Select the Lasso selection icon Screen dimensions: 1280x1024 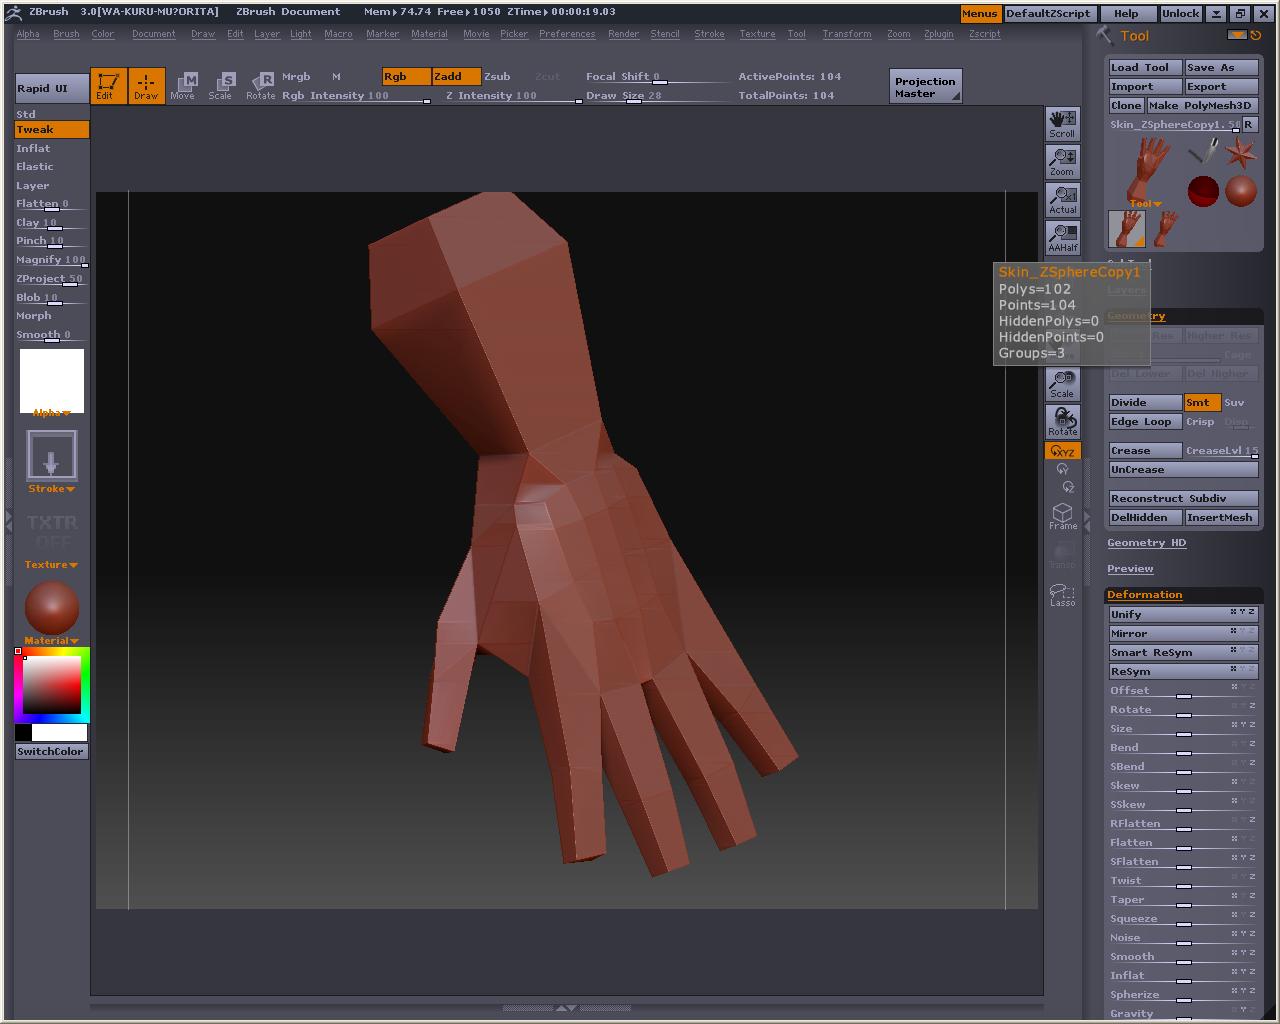coord(1063,595)
